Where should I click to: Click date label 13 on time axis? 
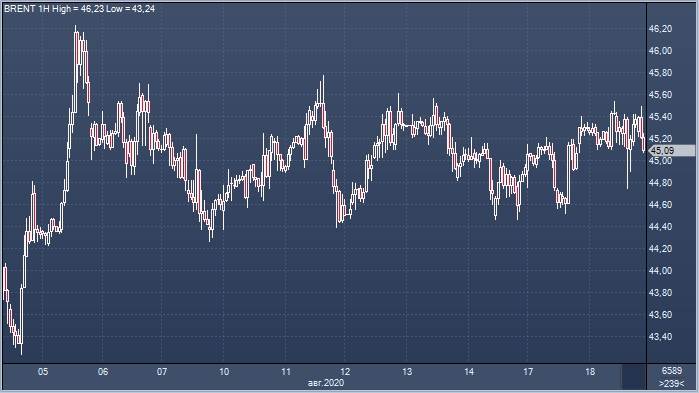pyautogui.click(x=407, y=372)
